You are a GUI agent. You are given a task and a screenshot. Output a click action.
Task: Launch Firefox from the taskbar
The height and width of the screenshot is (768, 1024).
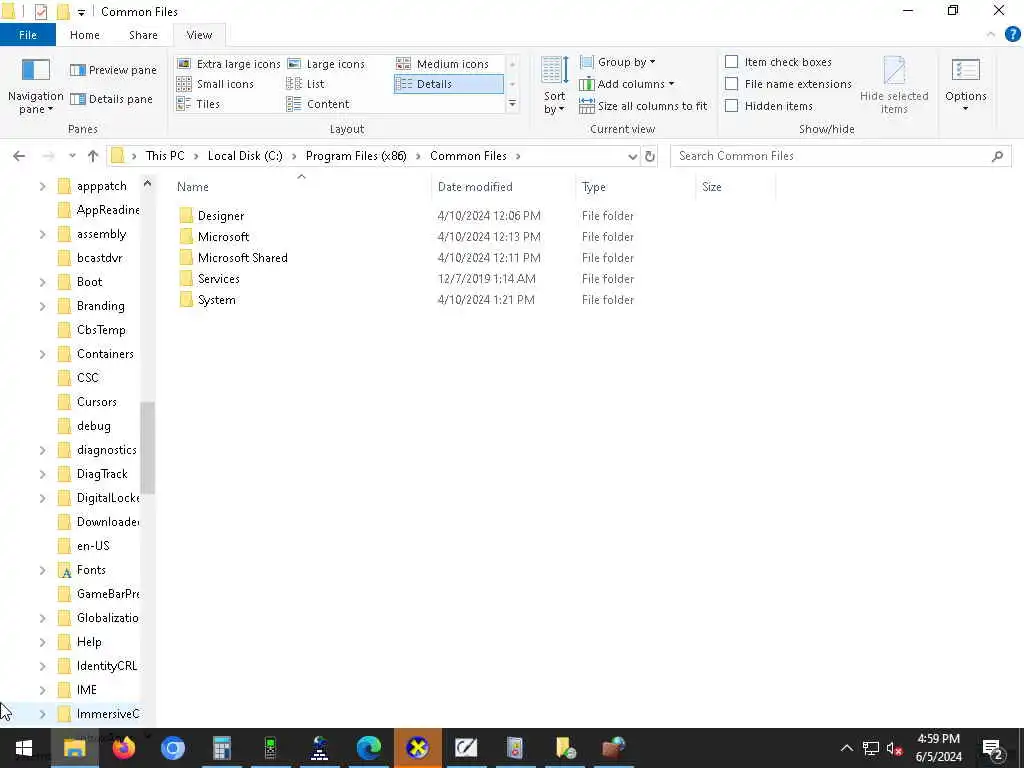pos(123,748)
